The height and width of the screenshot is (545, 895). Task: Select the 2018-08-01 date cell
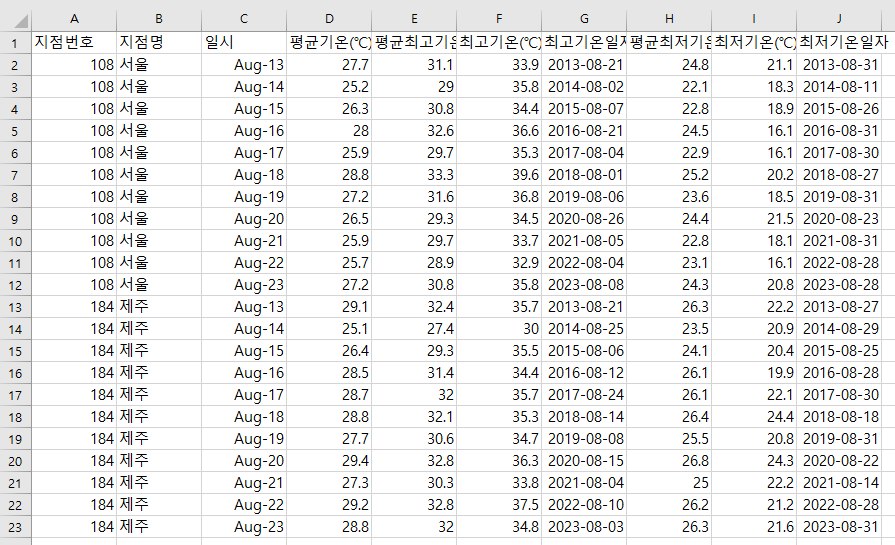584,175
